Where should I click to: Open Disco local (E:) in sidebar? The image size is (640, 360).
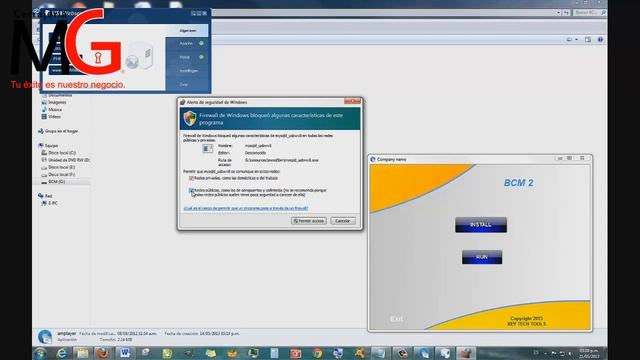coord(58,167)
